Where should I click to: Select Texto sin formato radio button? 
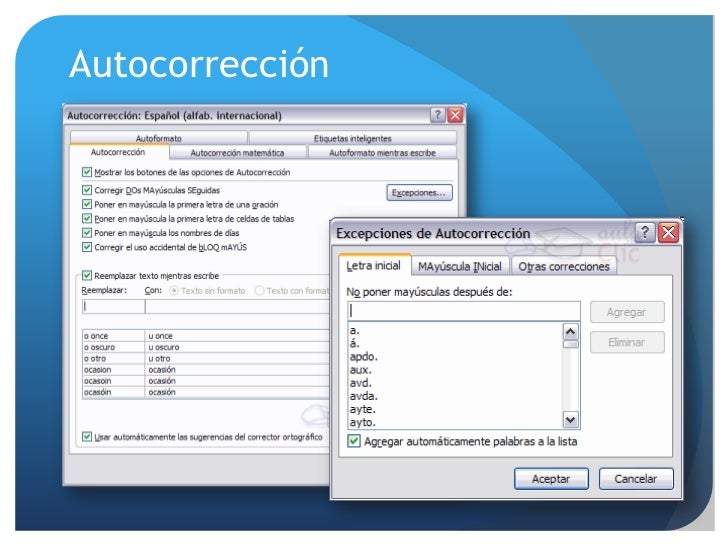pos(174,291)
